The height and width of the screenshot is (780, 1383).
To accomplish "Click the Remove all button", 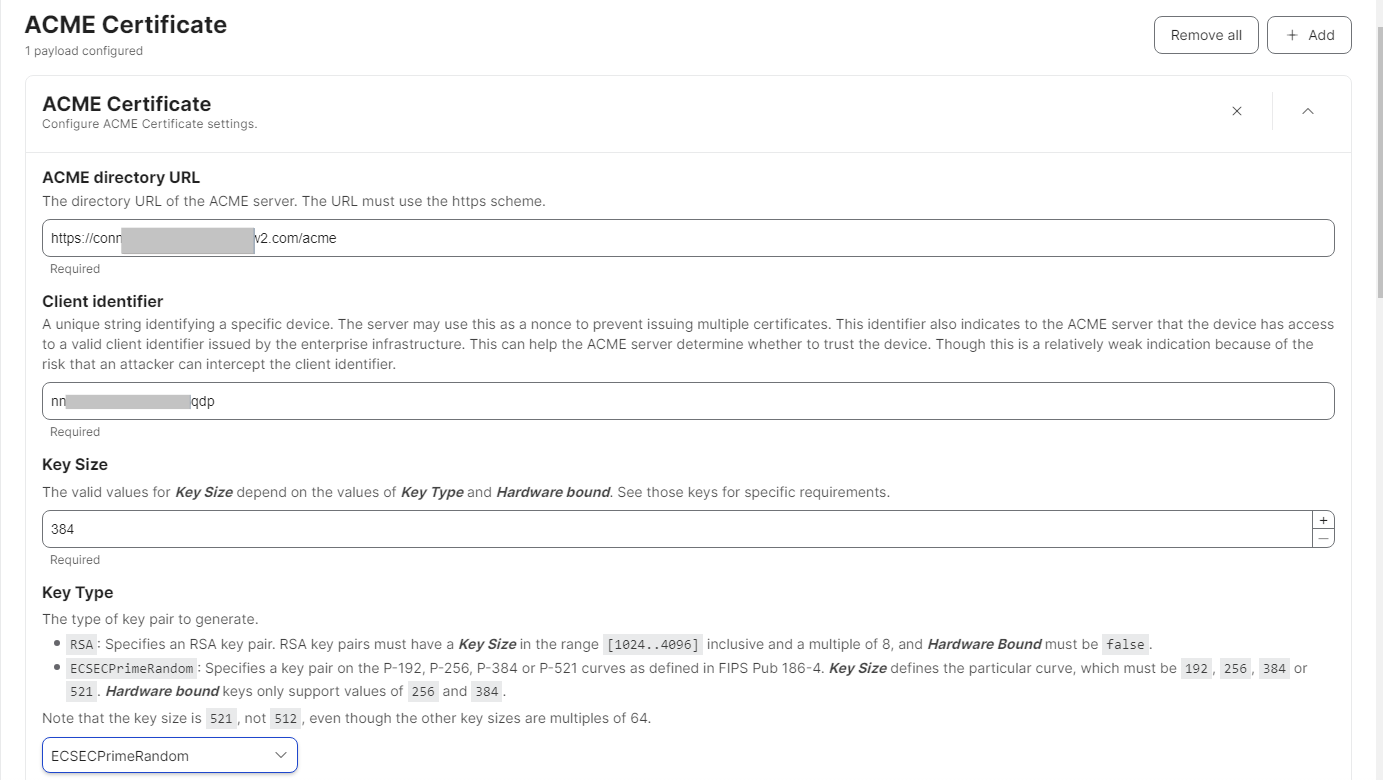I will pyautogui.click(x=1206, y=35).
